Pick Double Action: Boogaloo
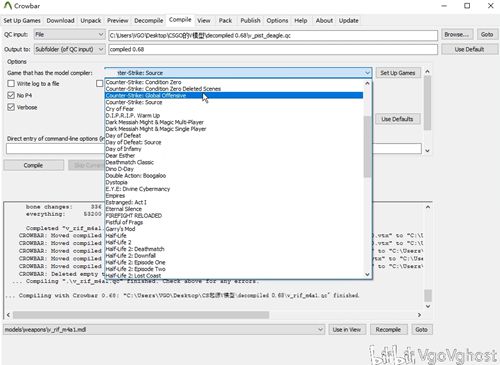The width and height of the screenshot is (500, 365). coord(234,175)
